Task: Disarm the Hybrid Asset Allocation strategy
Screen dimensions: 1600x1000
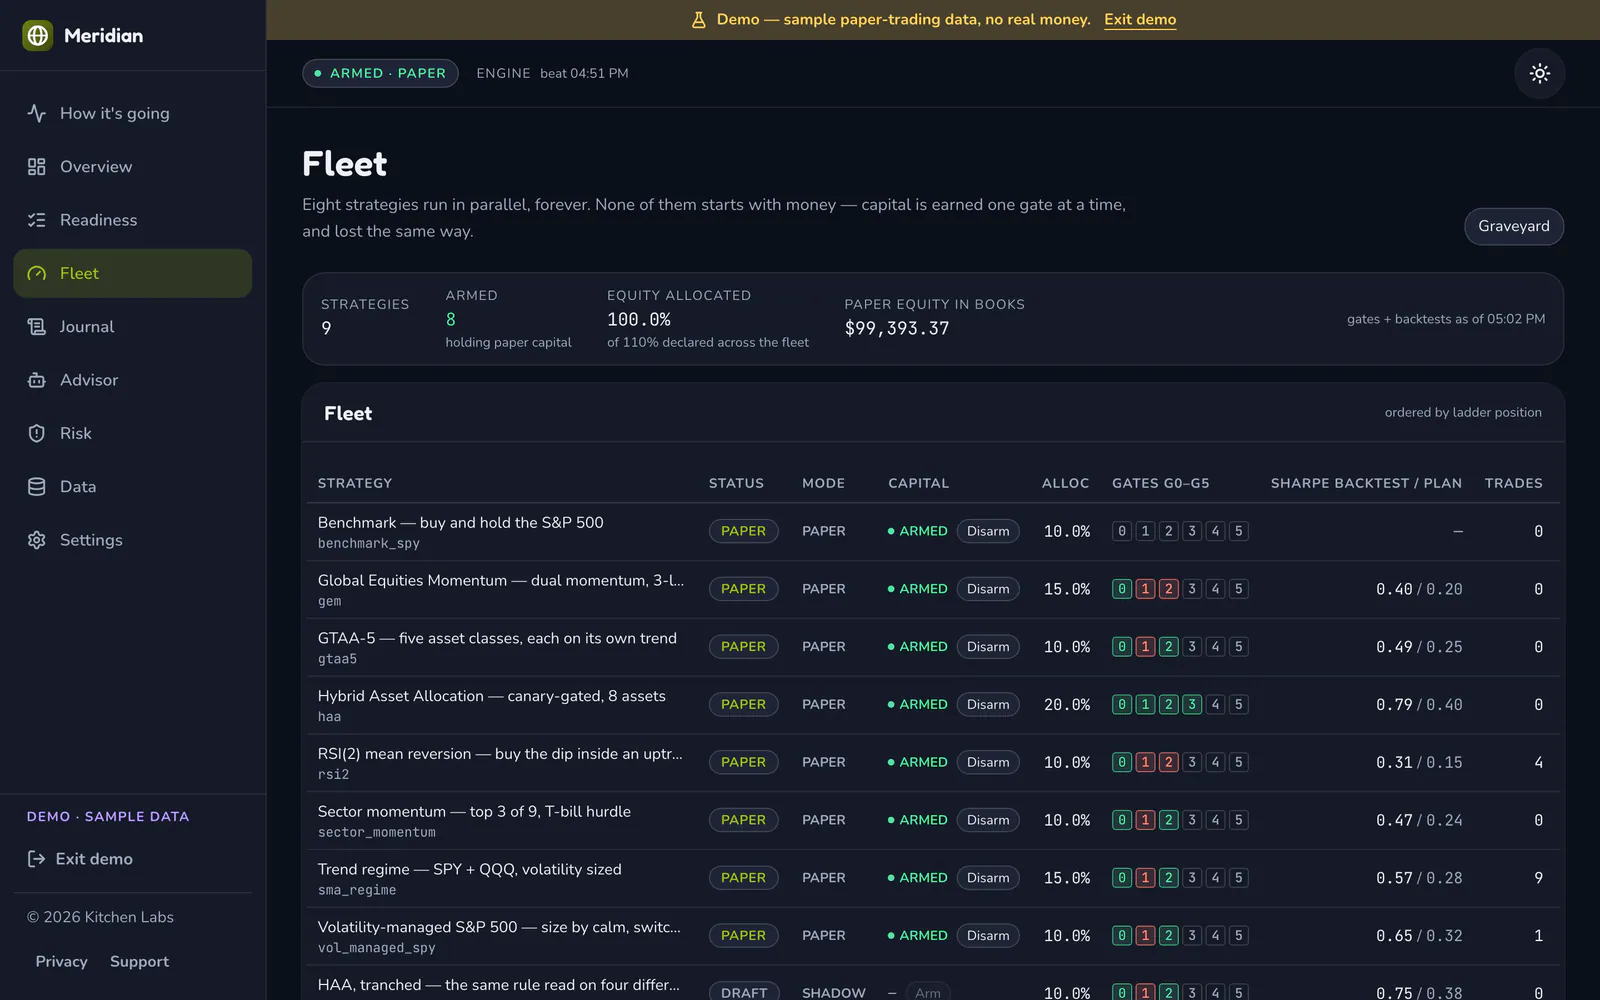Action: 988,705
